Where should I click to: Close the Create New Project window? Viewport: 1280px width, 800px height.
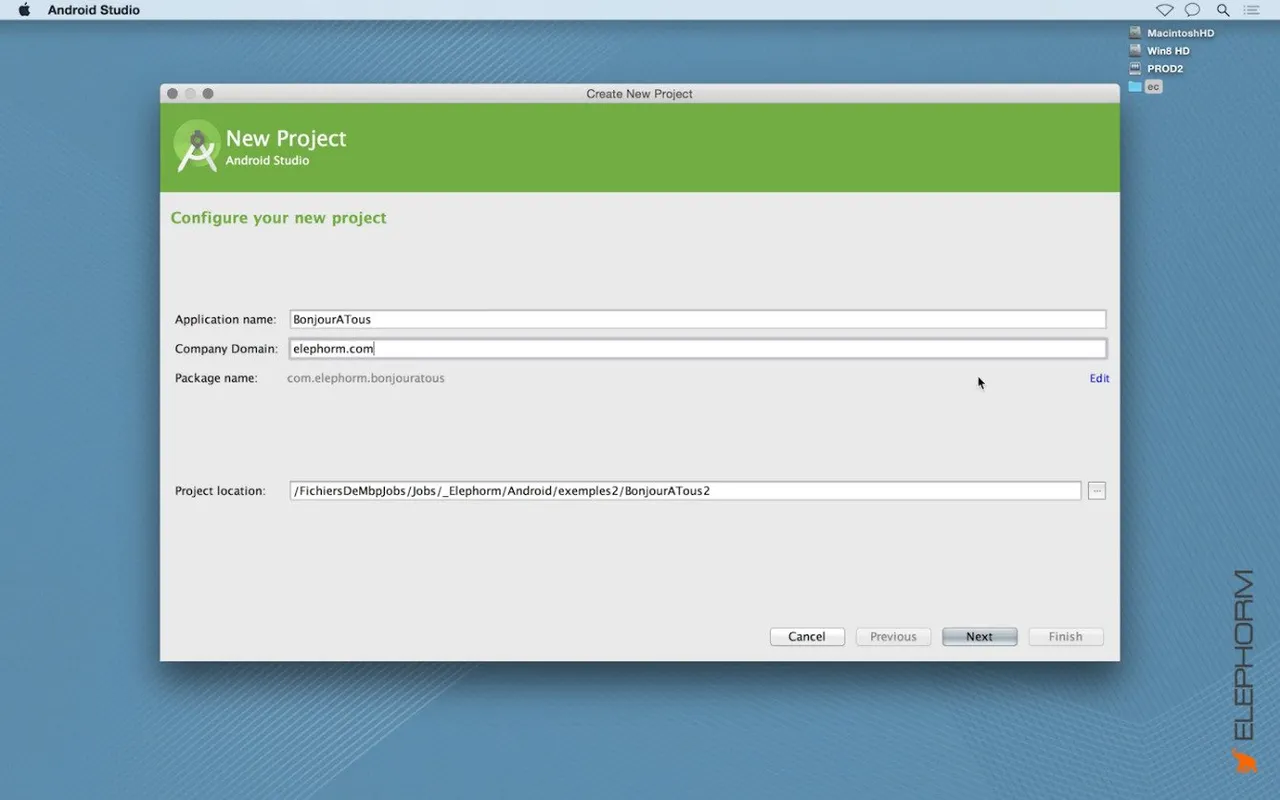tap(172, 94)
